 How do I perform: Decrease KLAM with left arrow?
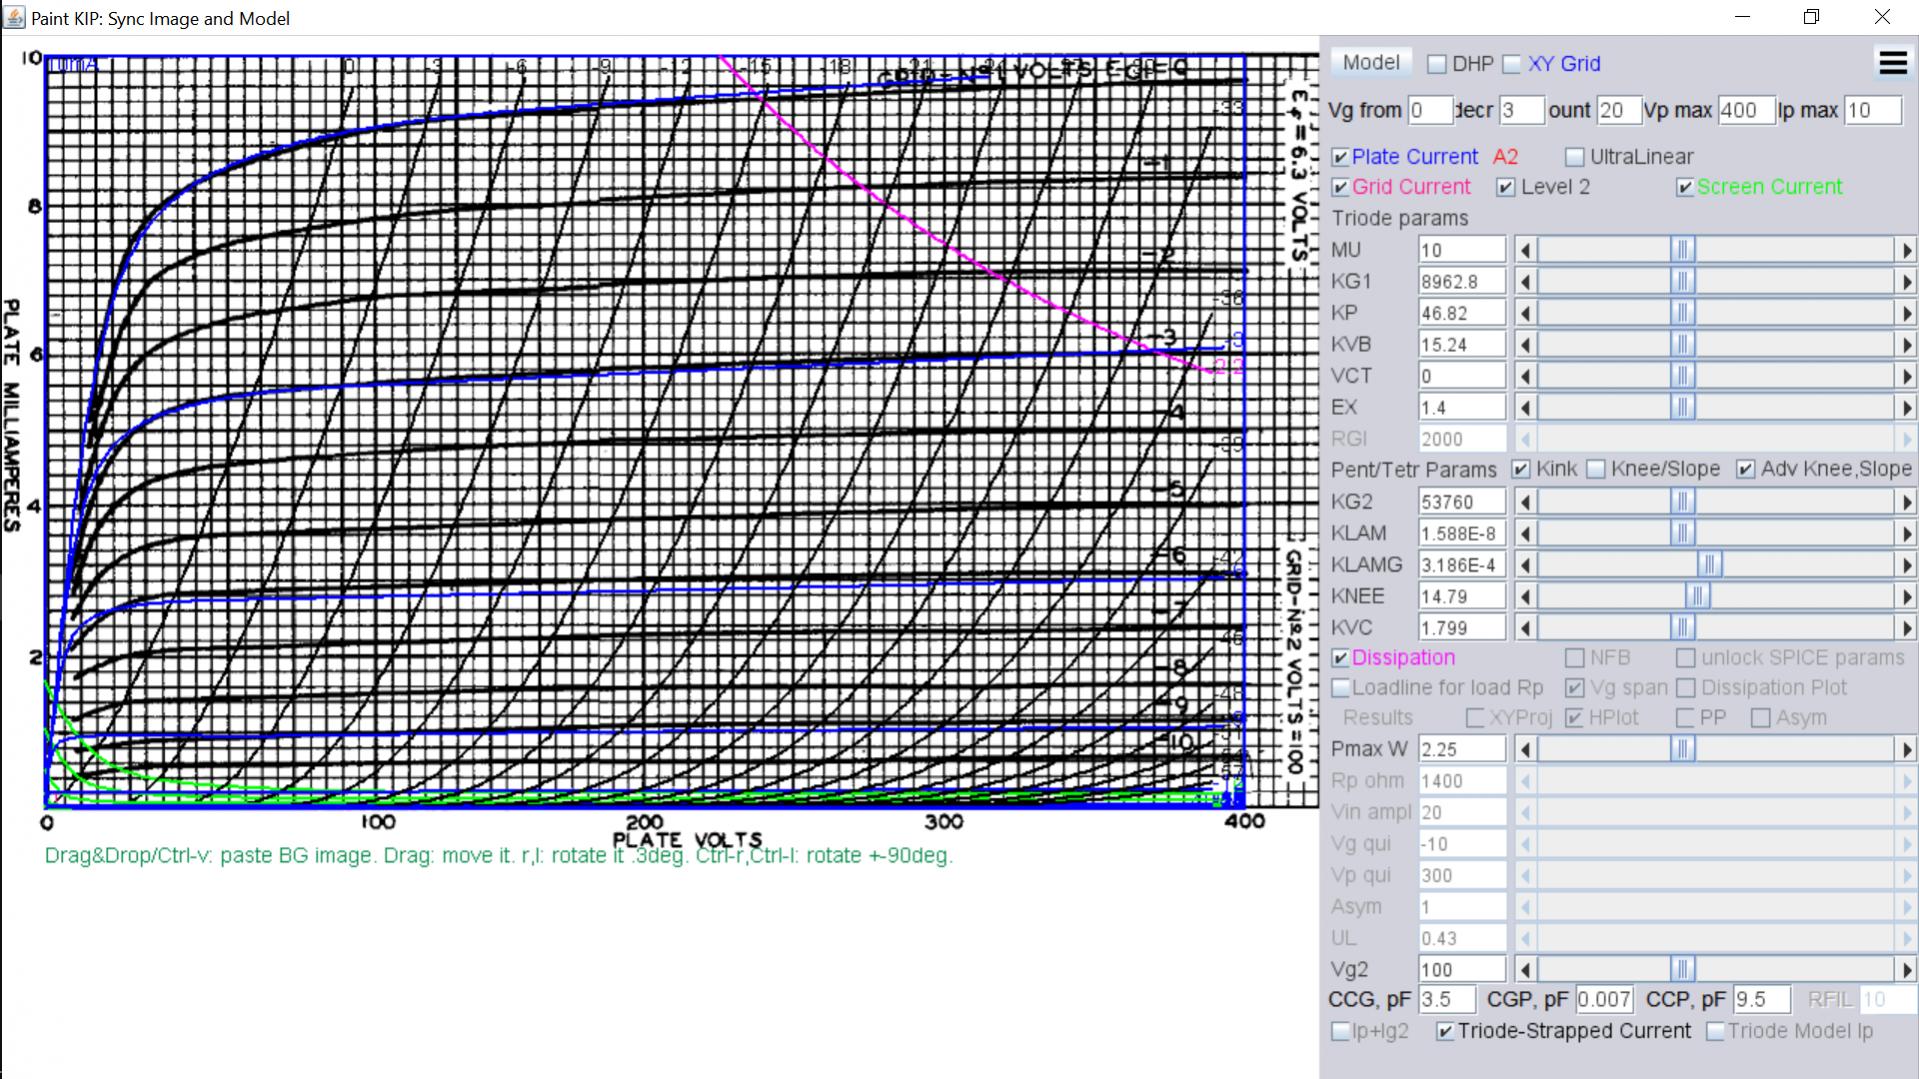pos(1525,533)
